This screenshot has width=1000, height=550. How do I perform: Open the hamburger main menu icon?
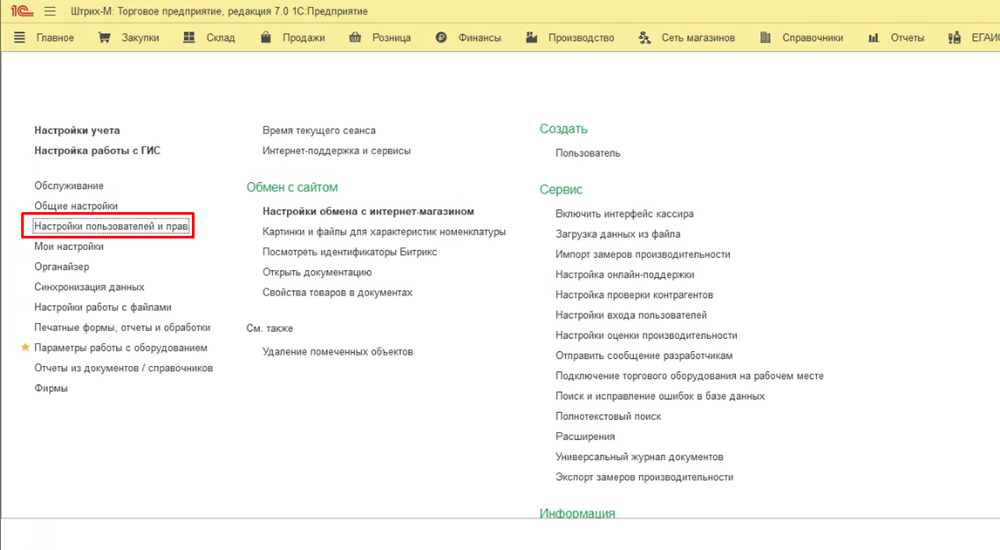pos(49,11)
